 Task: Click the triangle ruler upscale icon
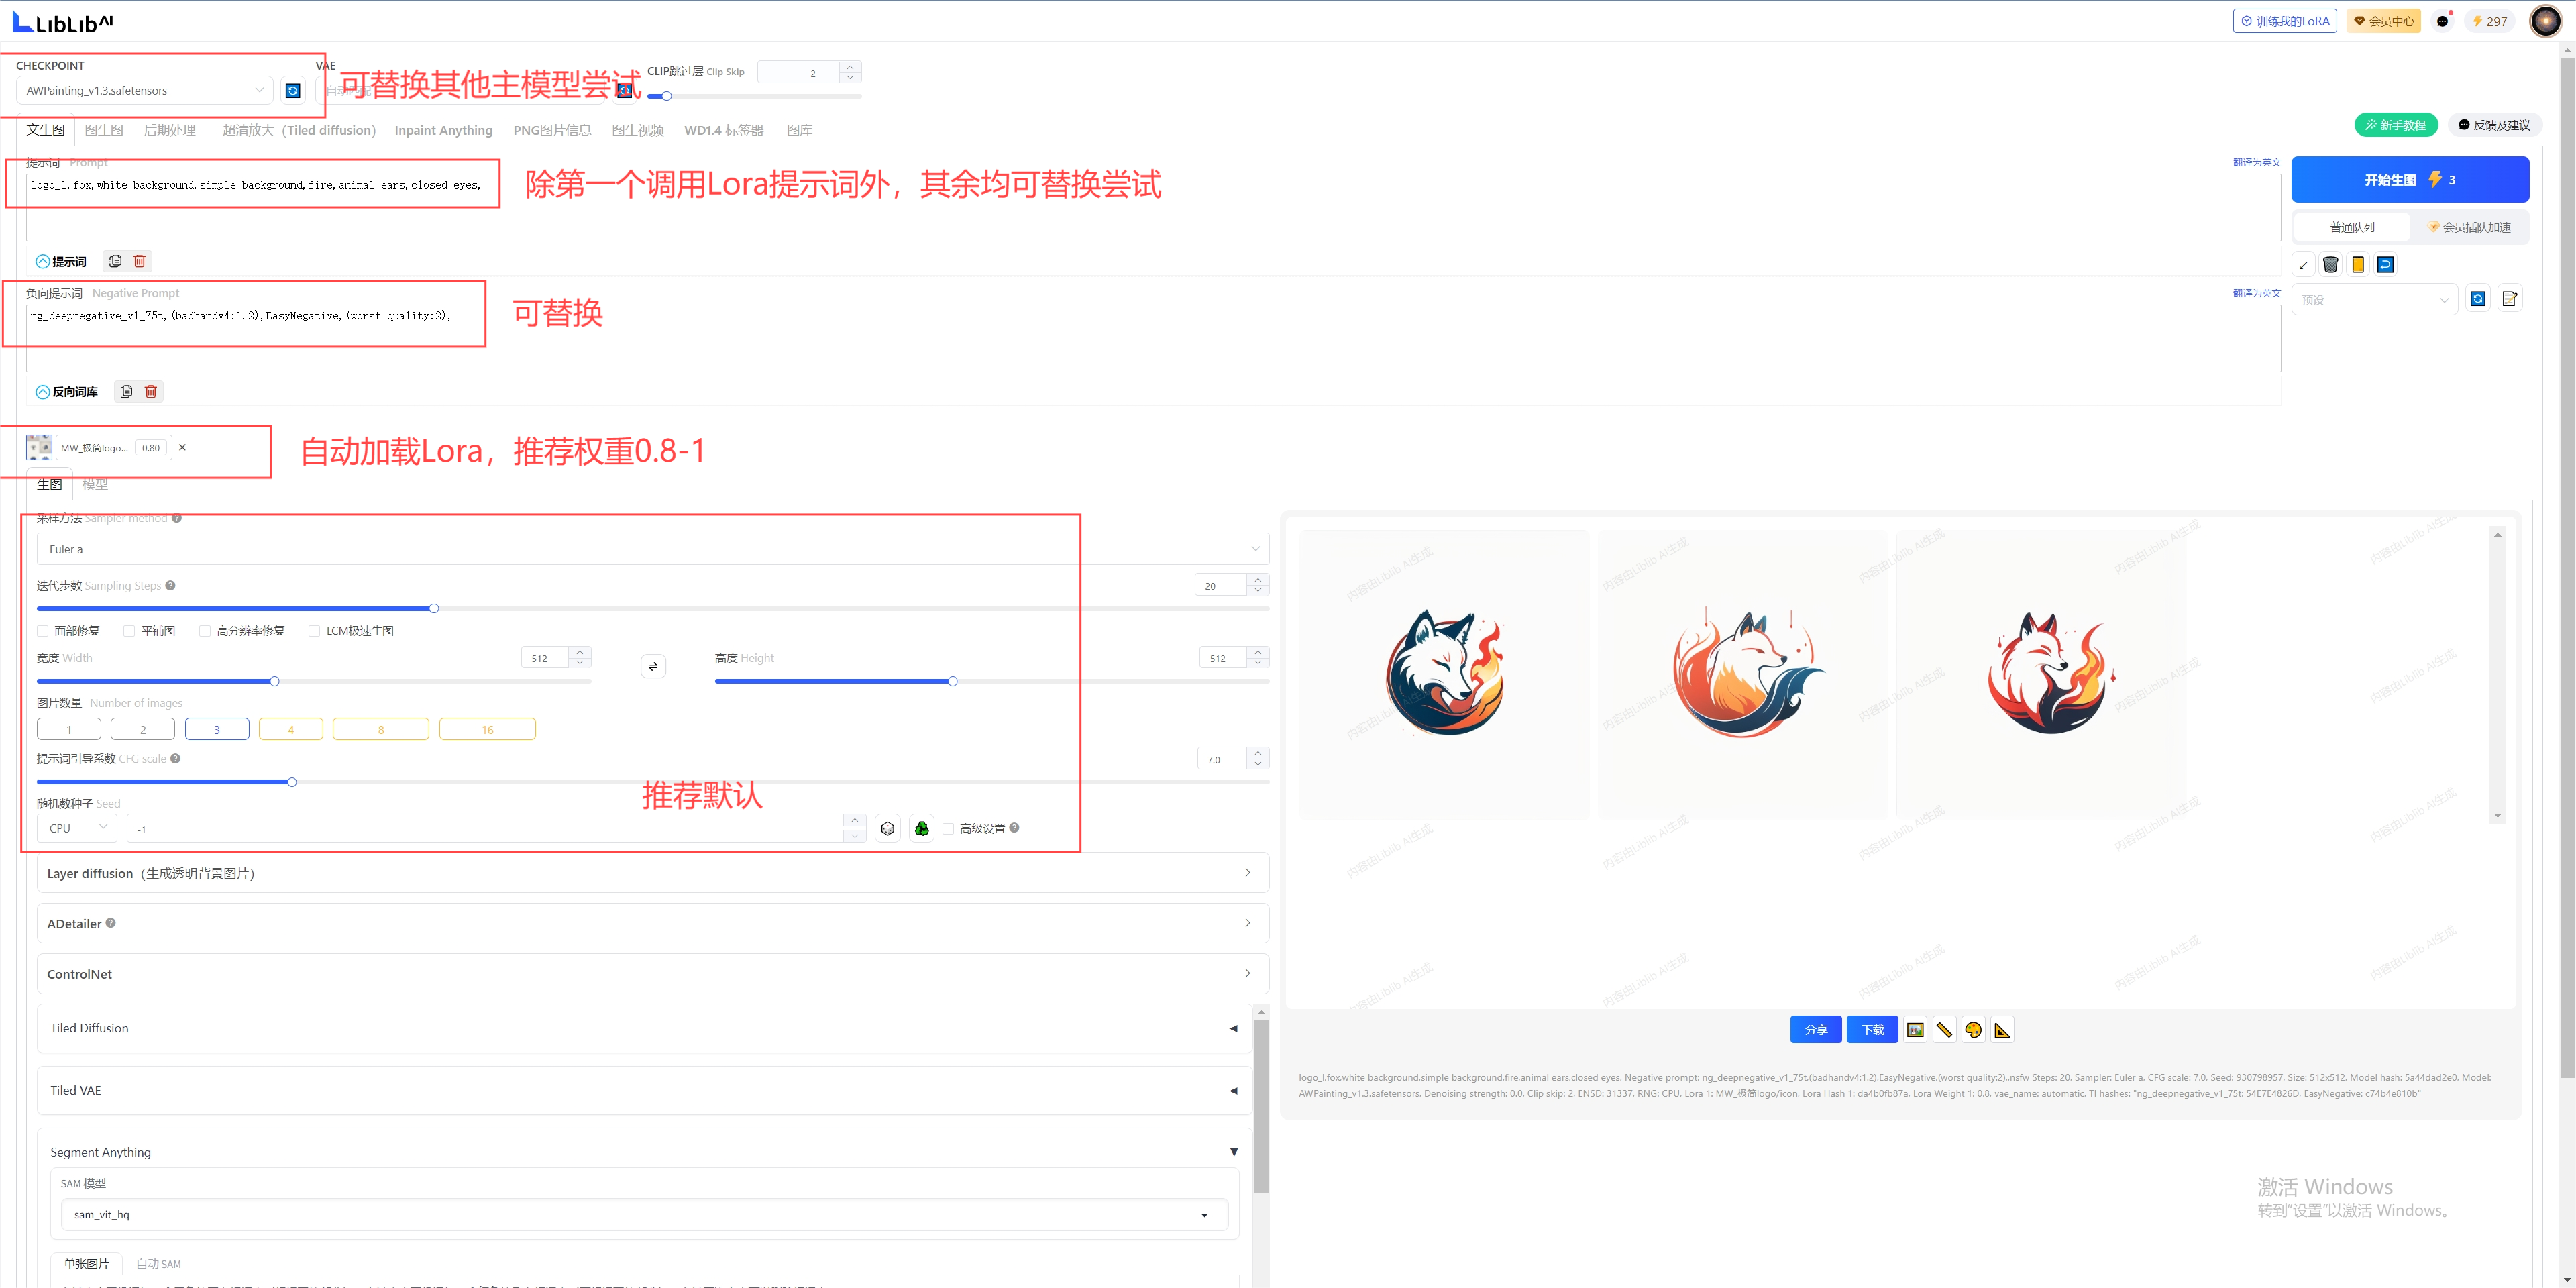[x=2002, y=1030]
